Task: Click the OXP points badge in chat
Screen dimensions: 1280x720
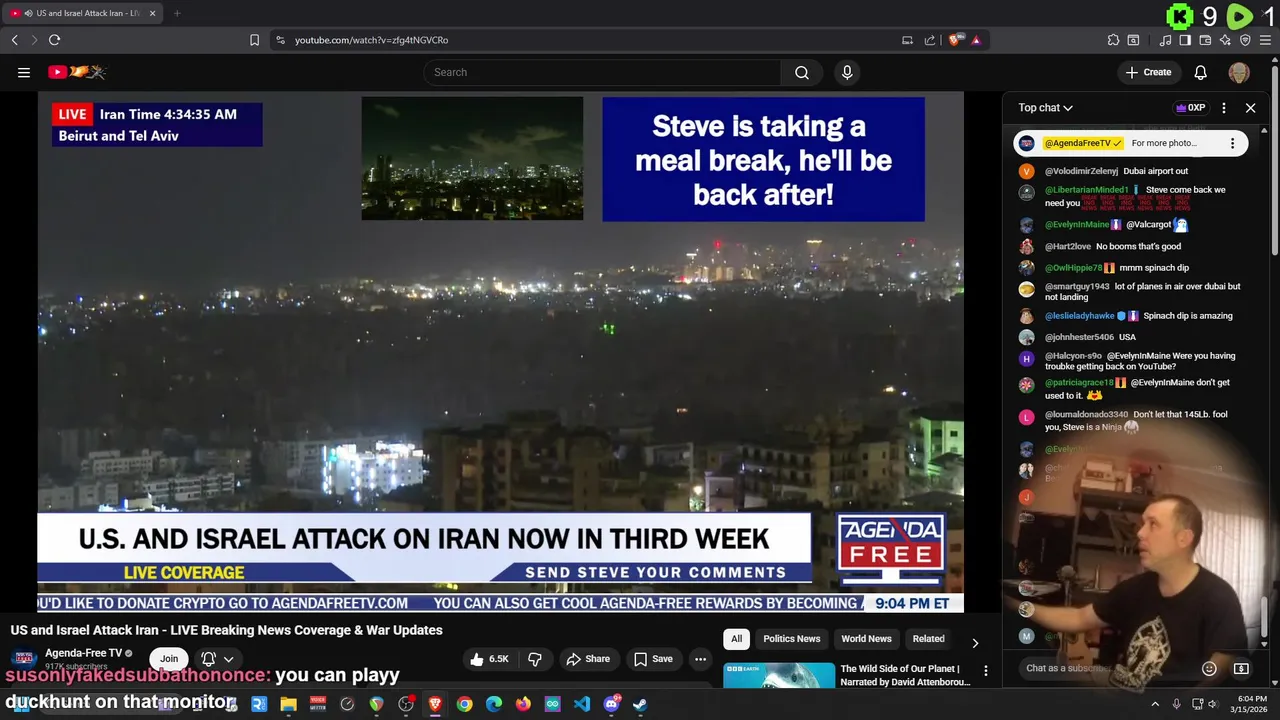Action: (x=1190, y=108)
